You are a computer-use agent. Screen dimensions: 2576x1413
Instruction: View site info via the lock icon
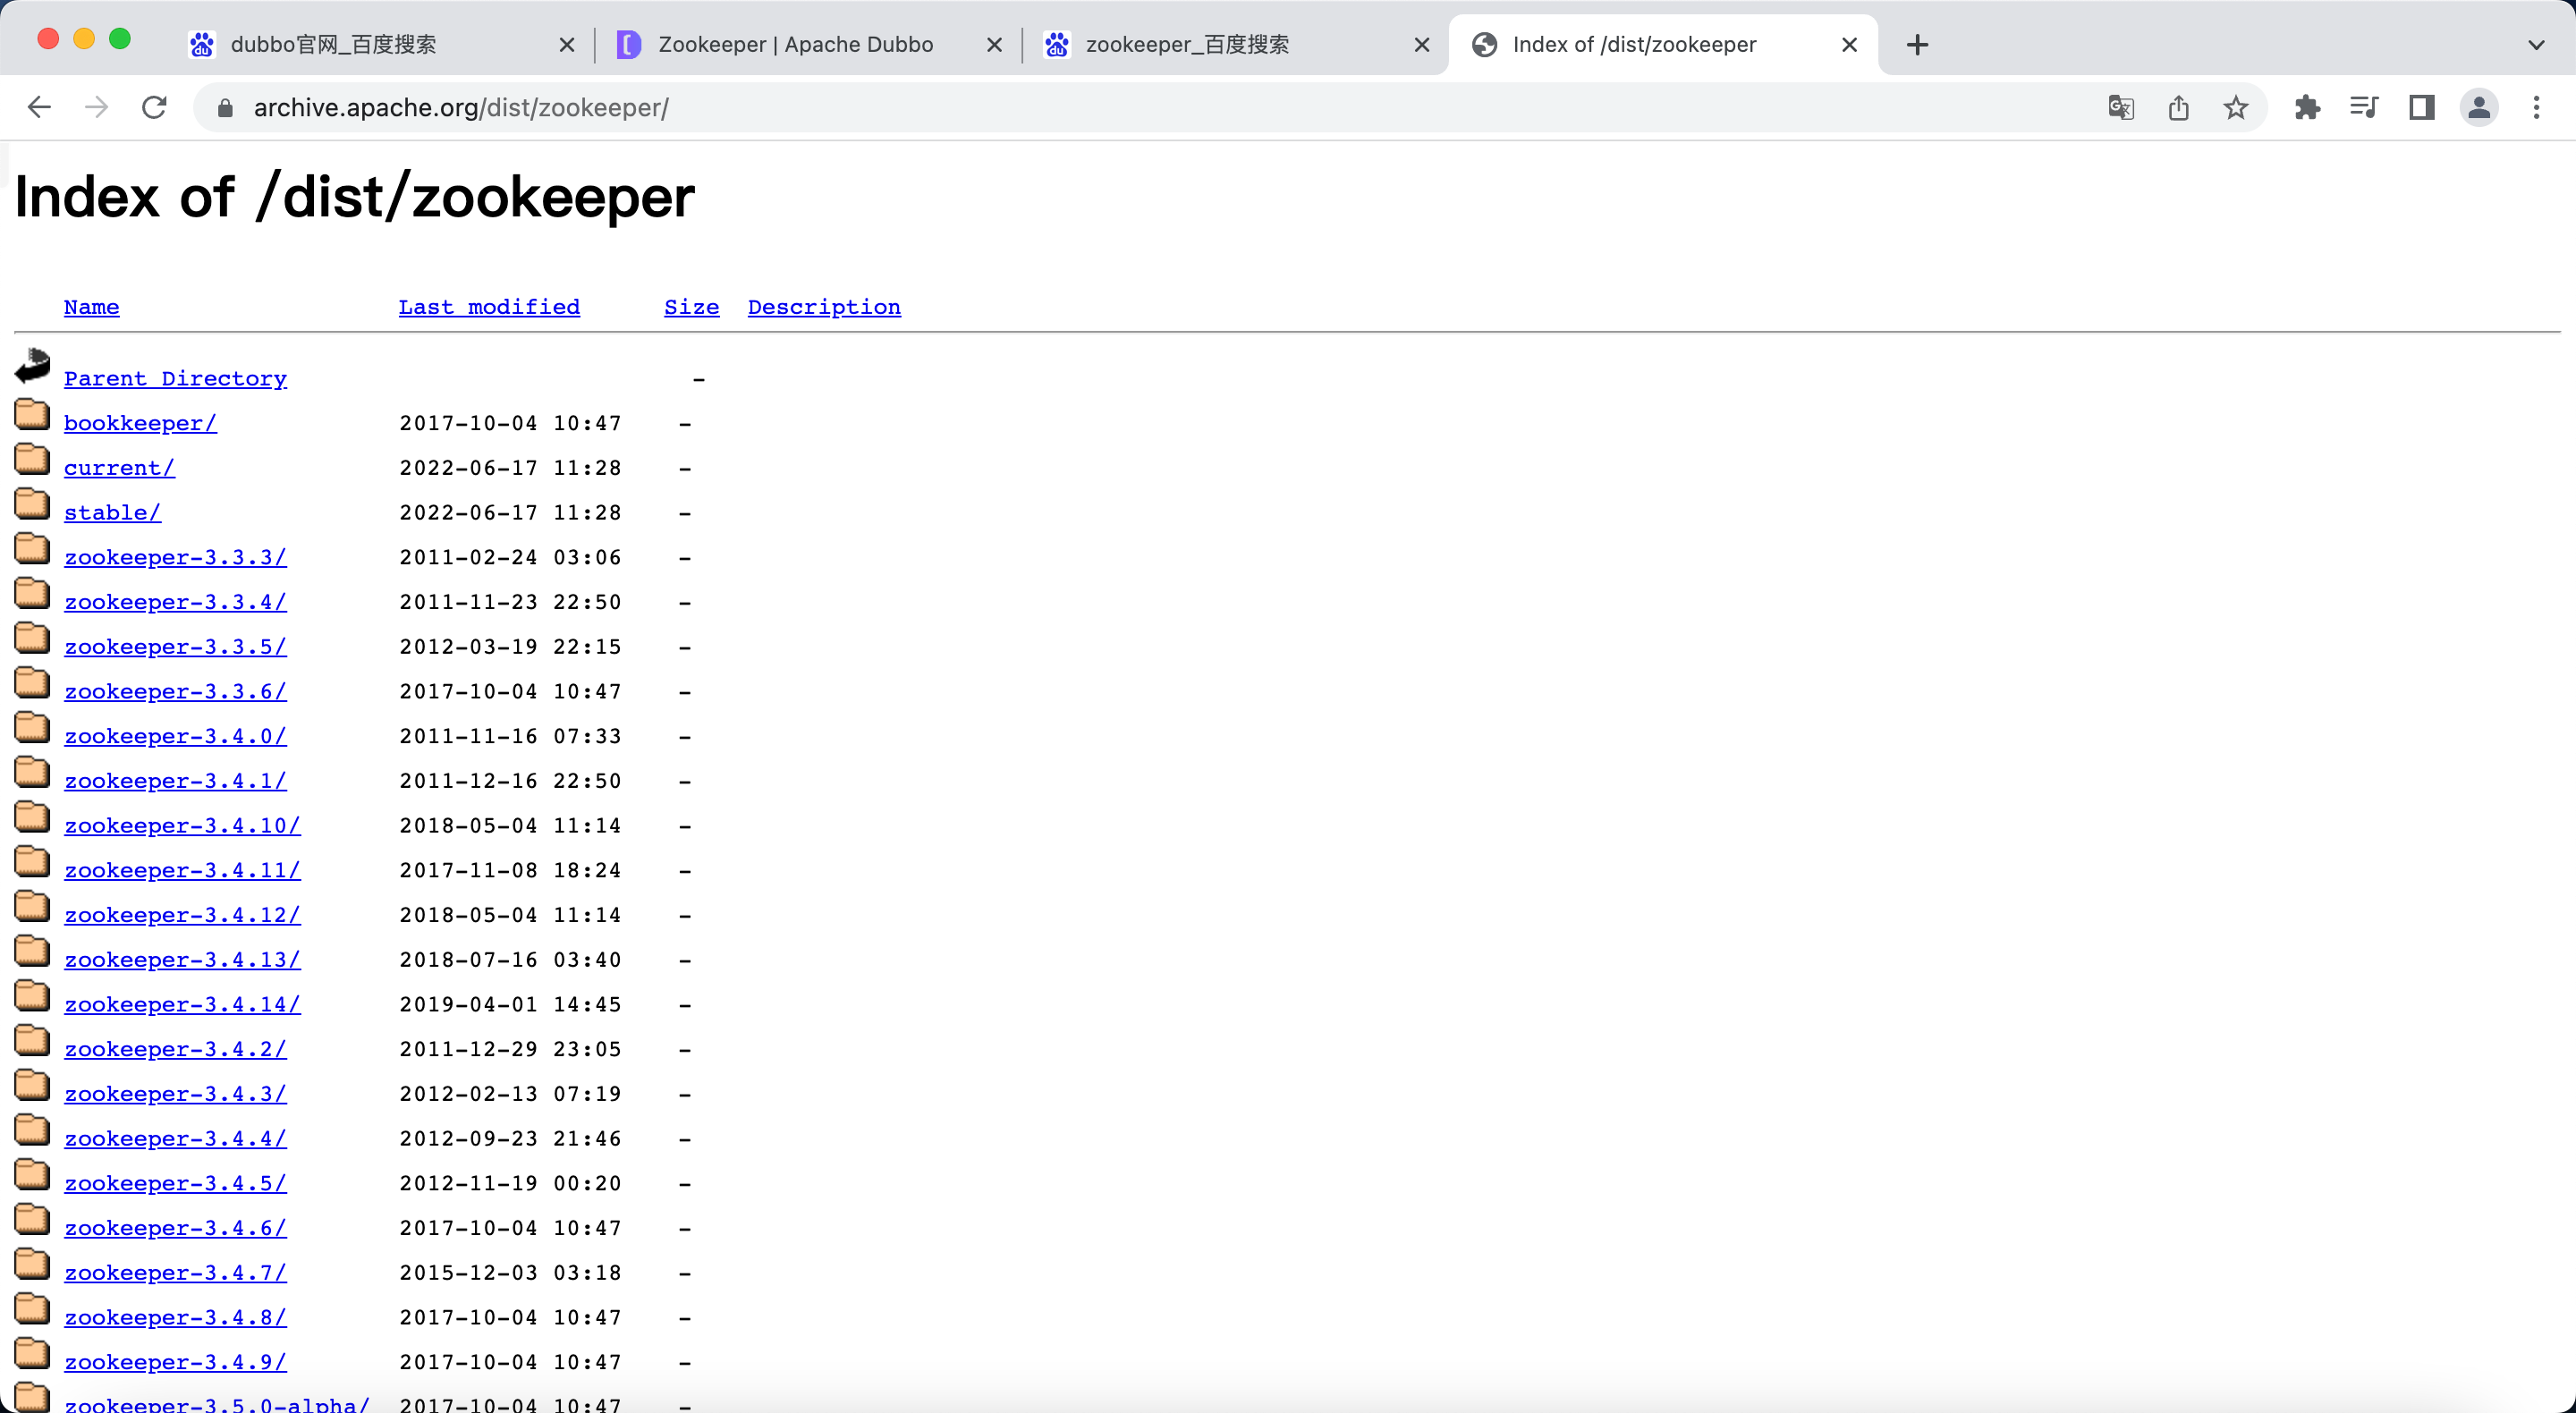point(225,108)
